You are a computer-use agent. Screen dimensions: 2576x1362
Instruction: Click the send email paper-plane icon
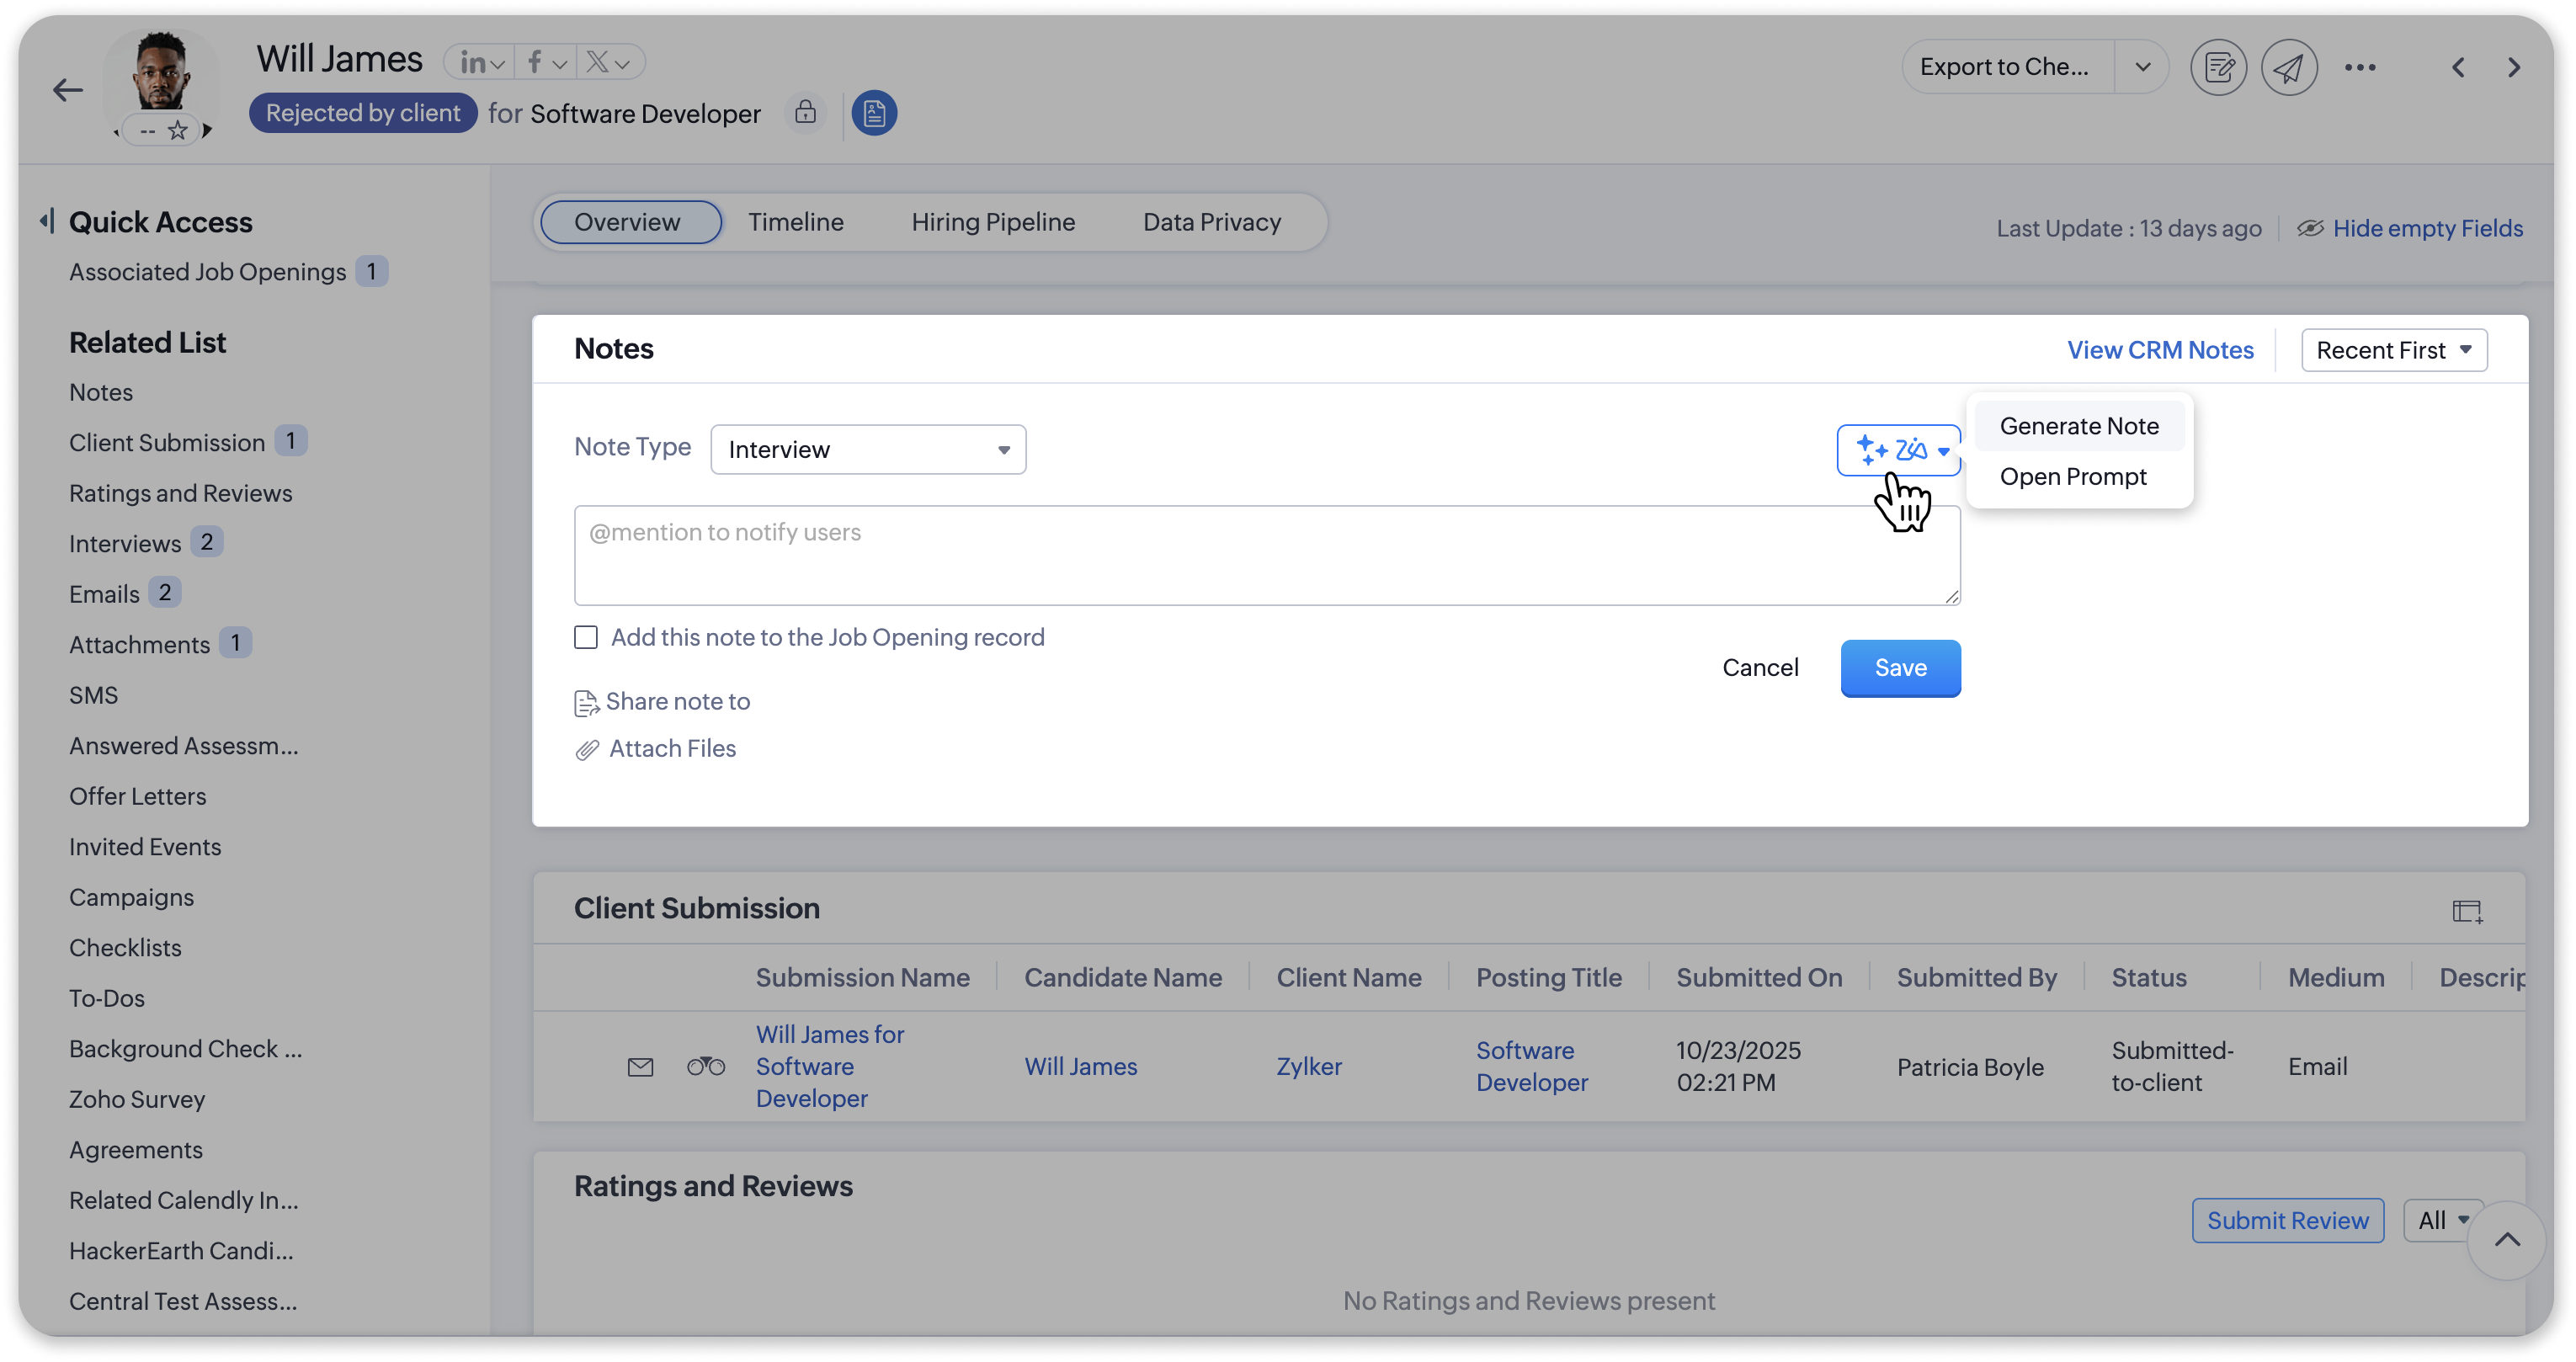[x=2288, y=67]
